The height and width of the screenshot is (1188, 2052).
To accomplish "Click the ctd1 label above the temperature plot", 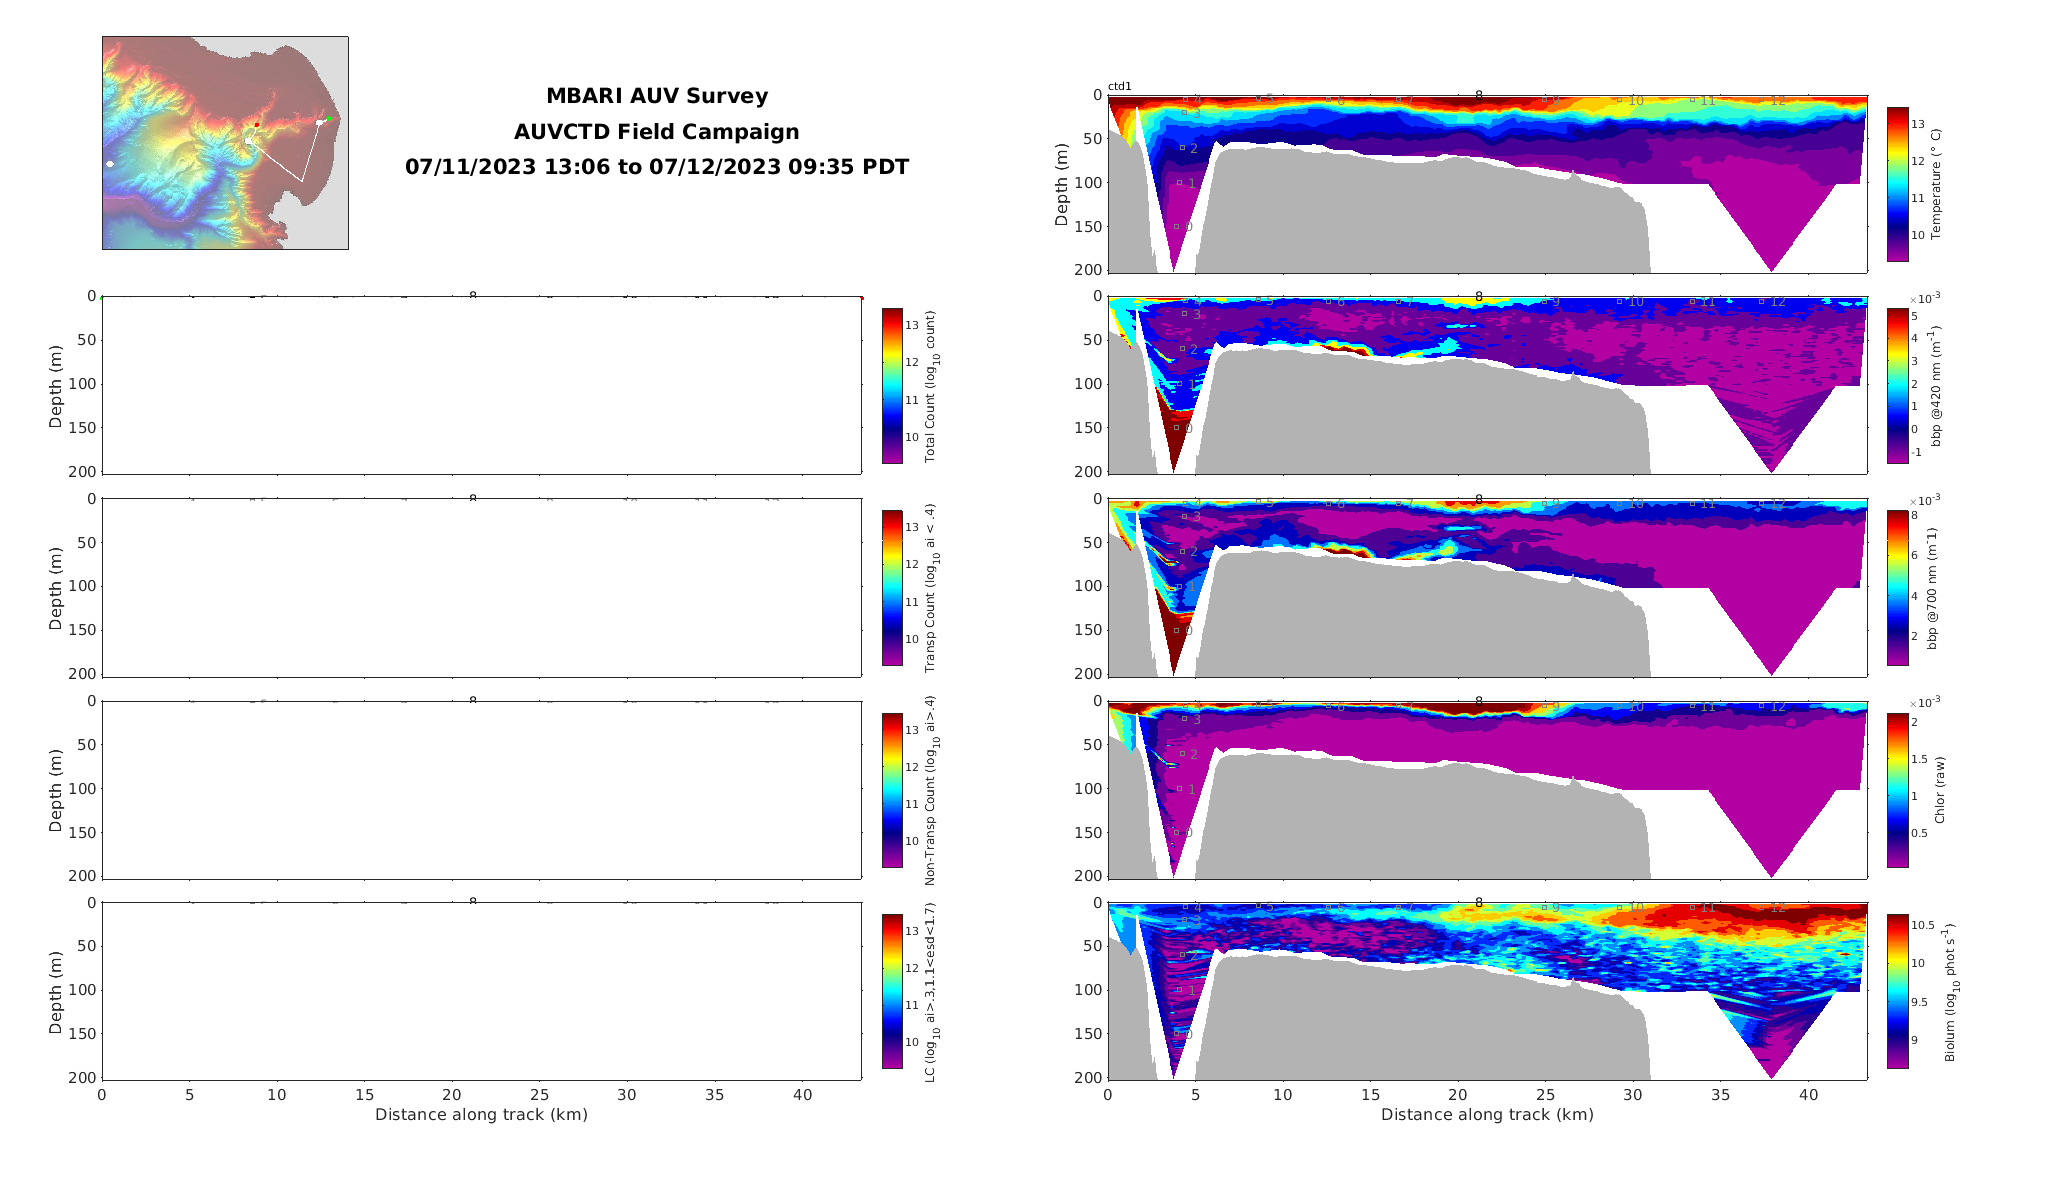I will coord(1119,87).
